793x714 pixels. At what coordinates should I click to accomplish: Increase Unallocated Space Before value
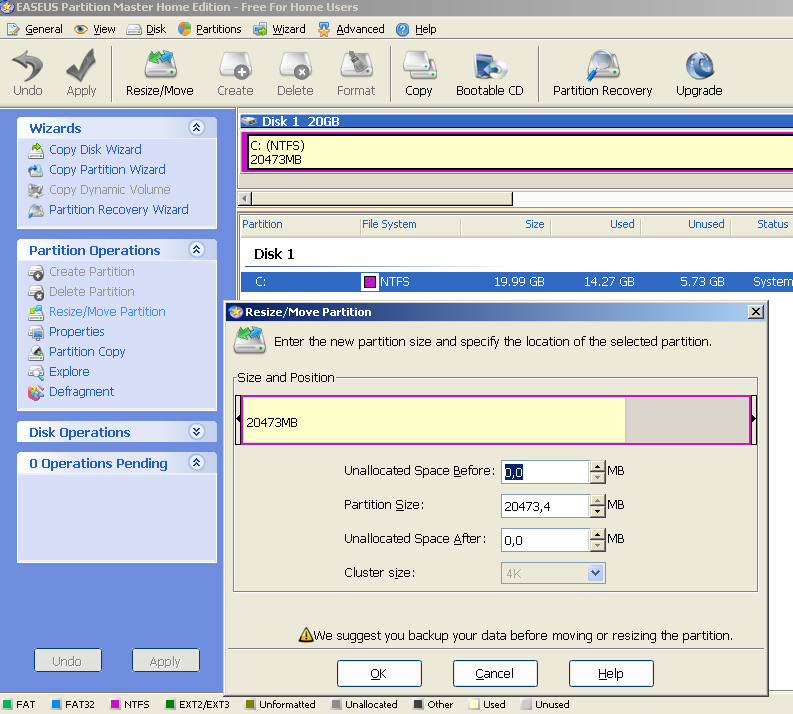tap(598, 466)
